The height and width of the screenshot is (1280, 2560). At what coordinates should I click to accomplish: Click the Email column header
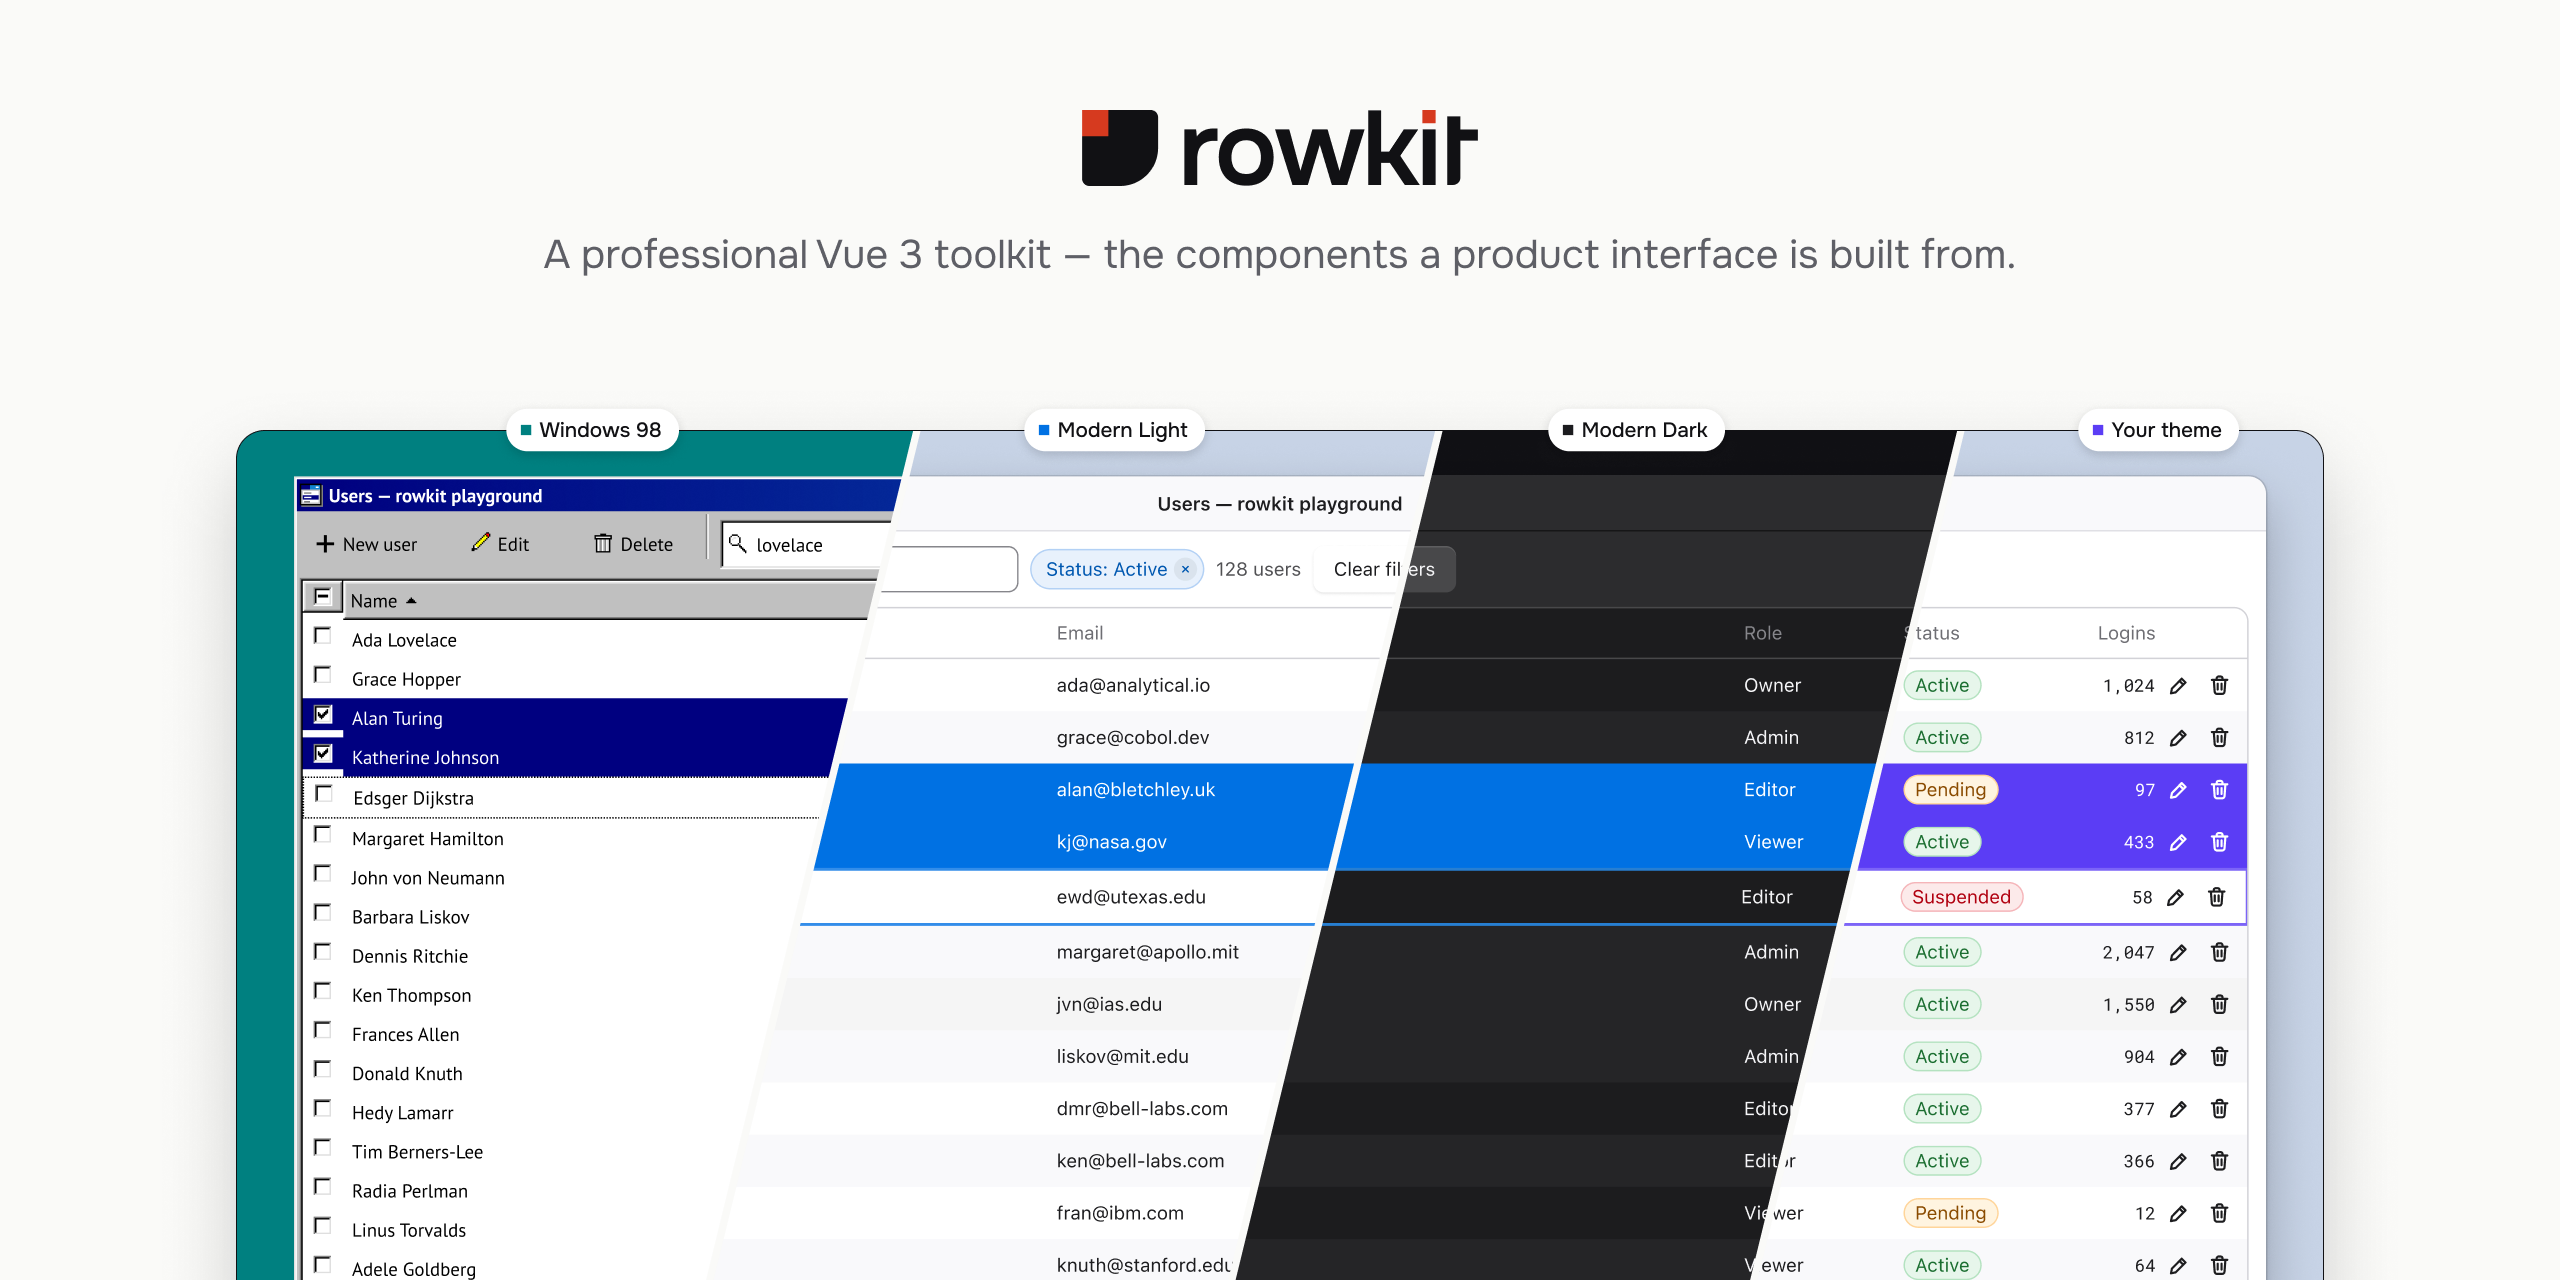1080,633
